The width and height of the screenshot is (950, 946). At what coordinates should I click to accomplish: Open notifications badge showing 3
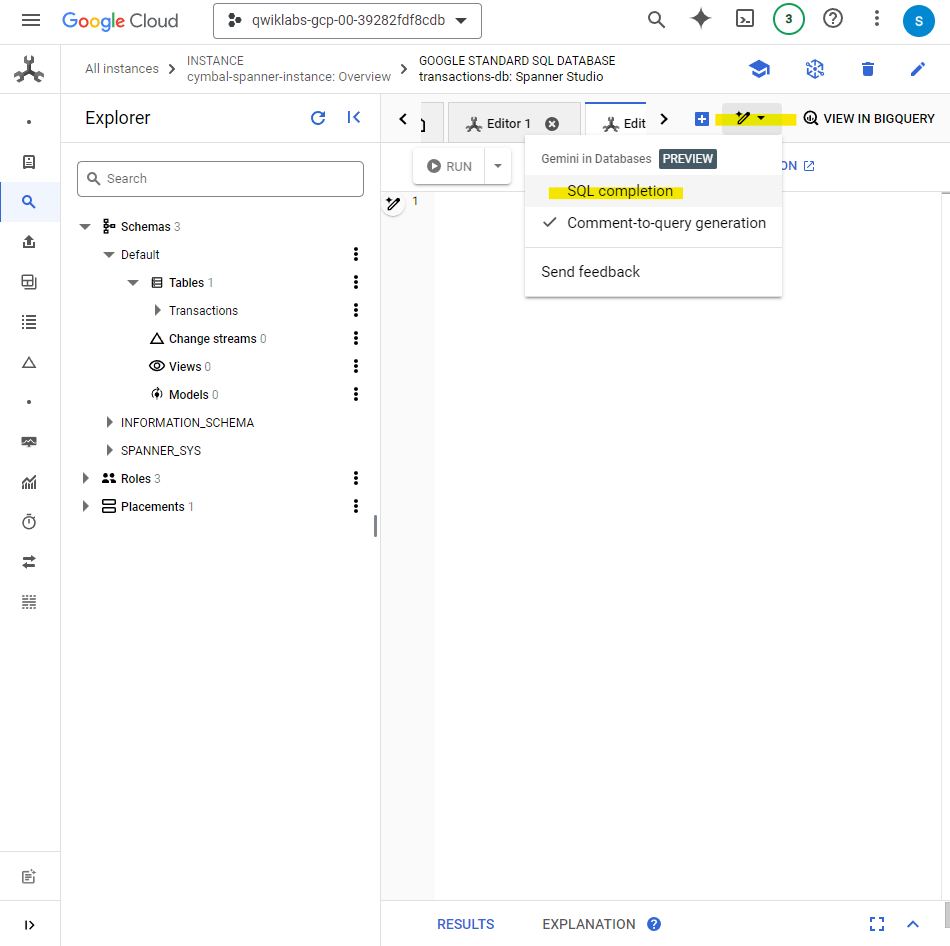[788, 19]
